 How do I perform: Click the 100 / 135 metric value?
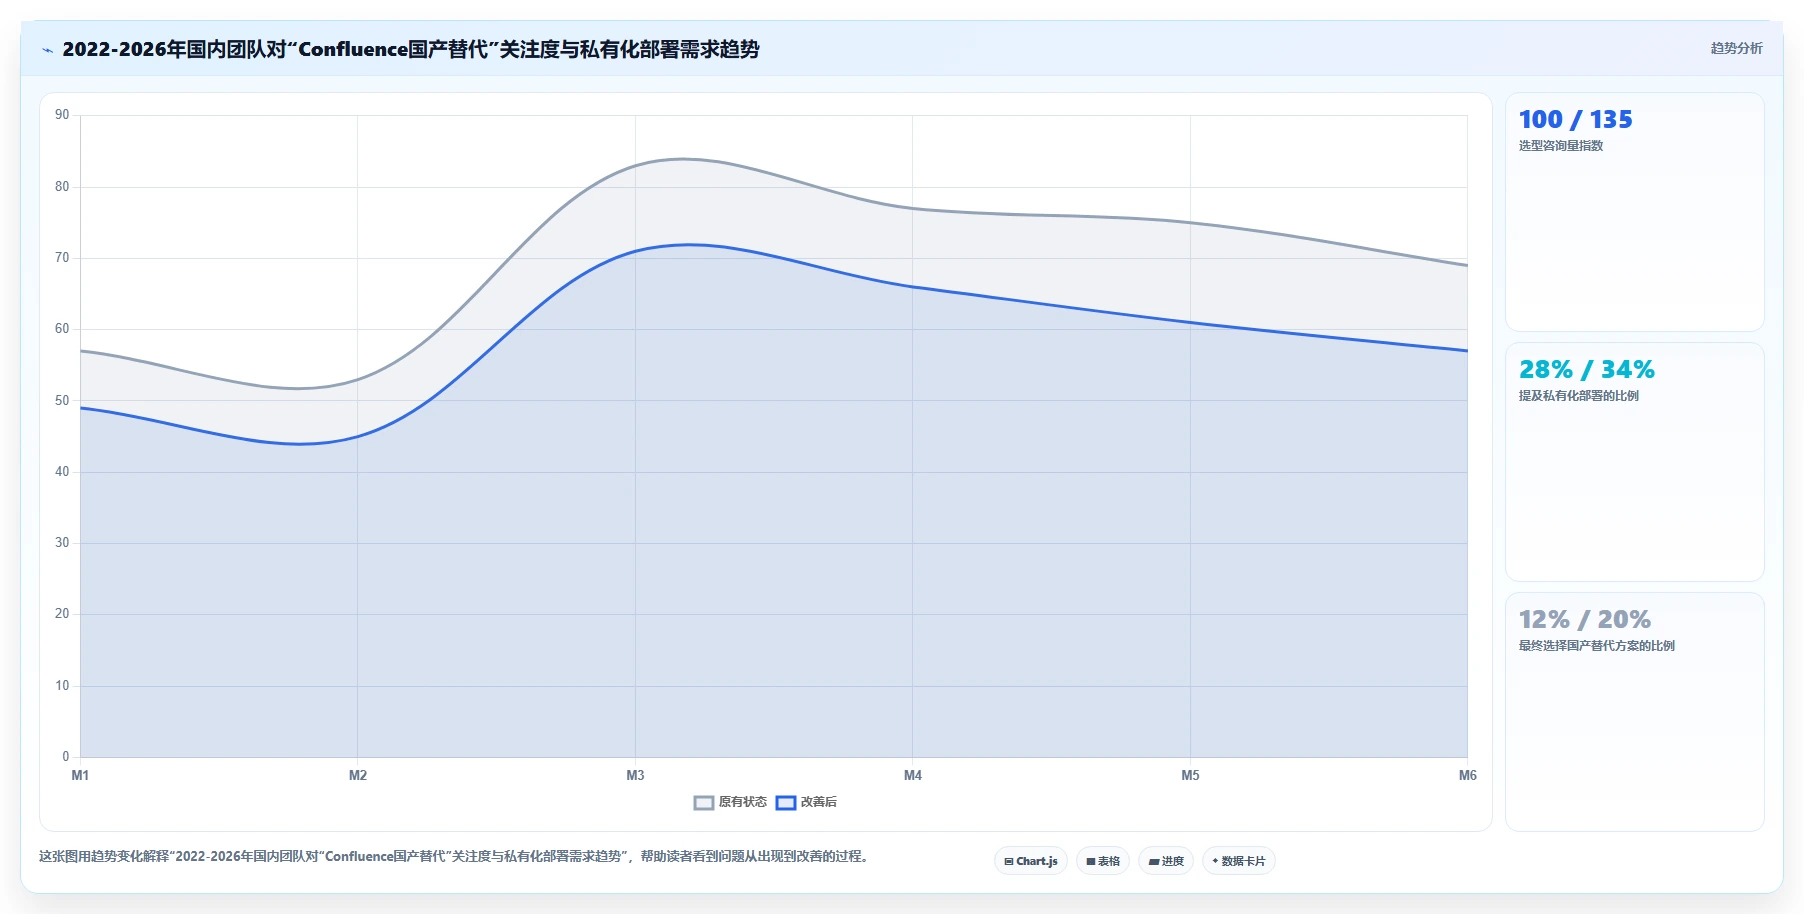pos(1575,120)
